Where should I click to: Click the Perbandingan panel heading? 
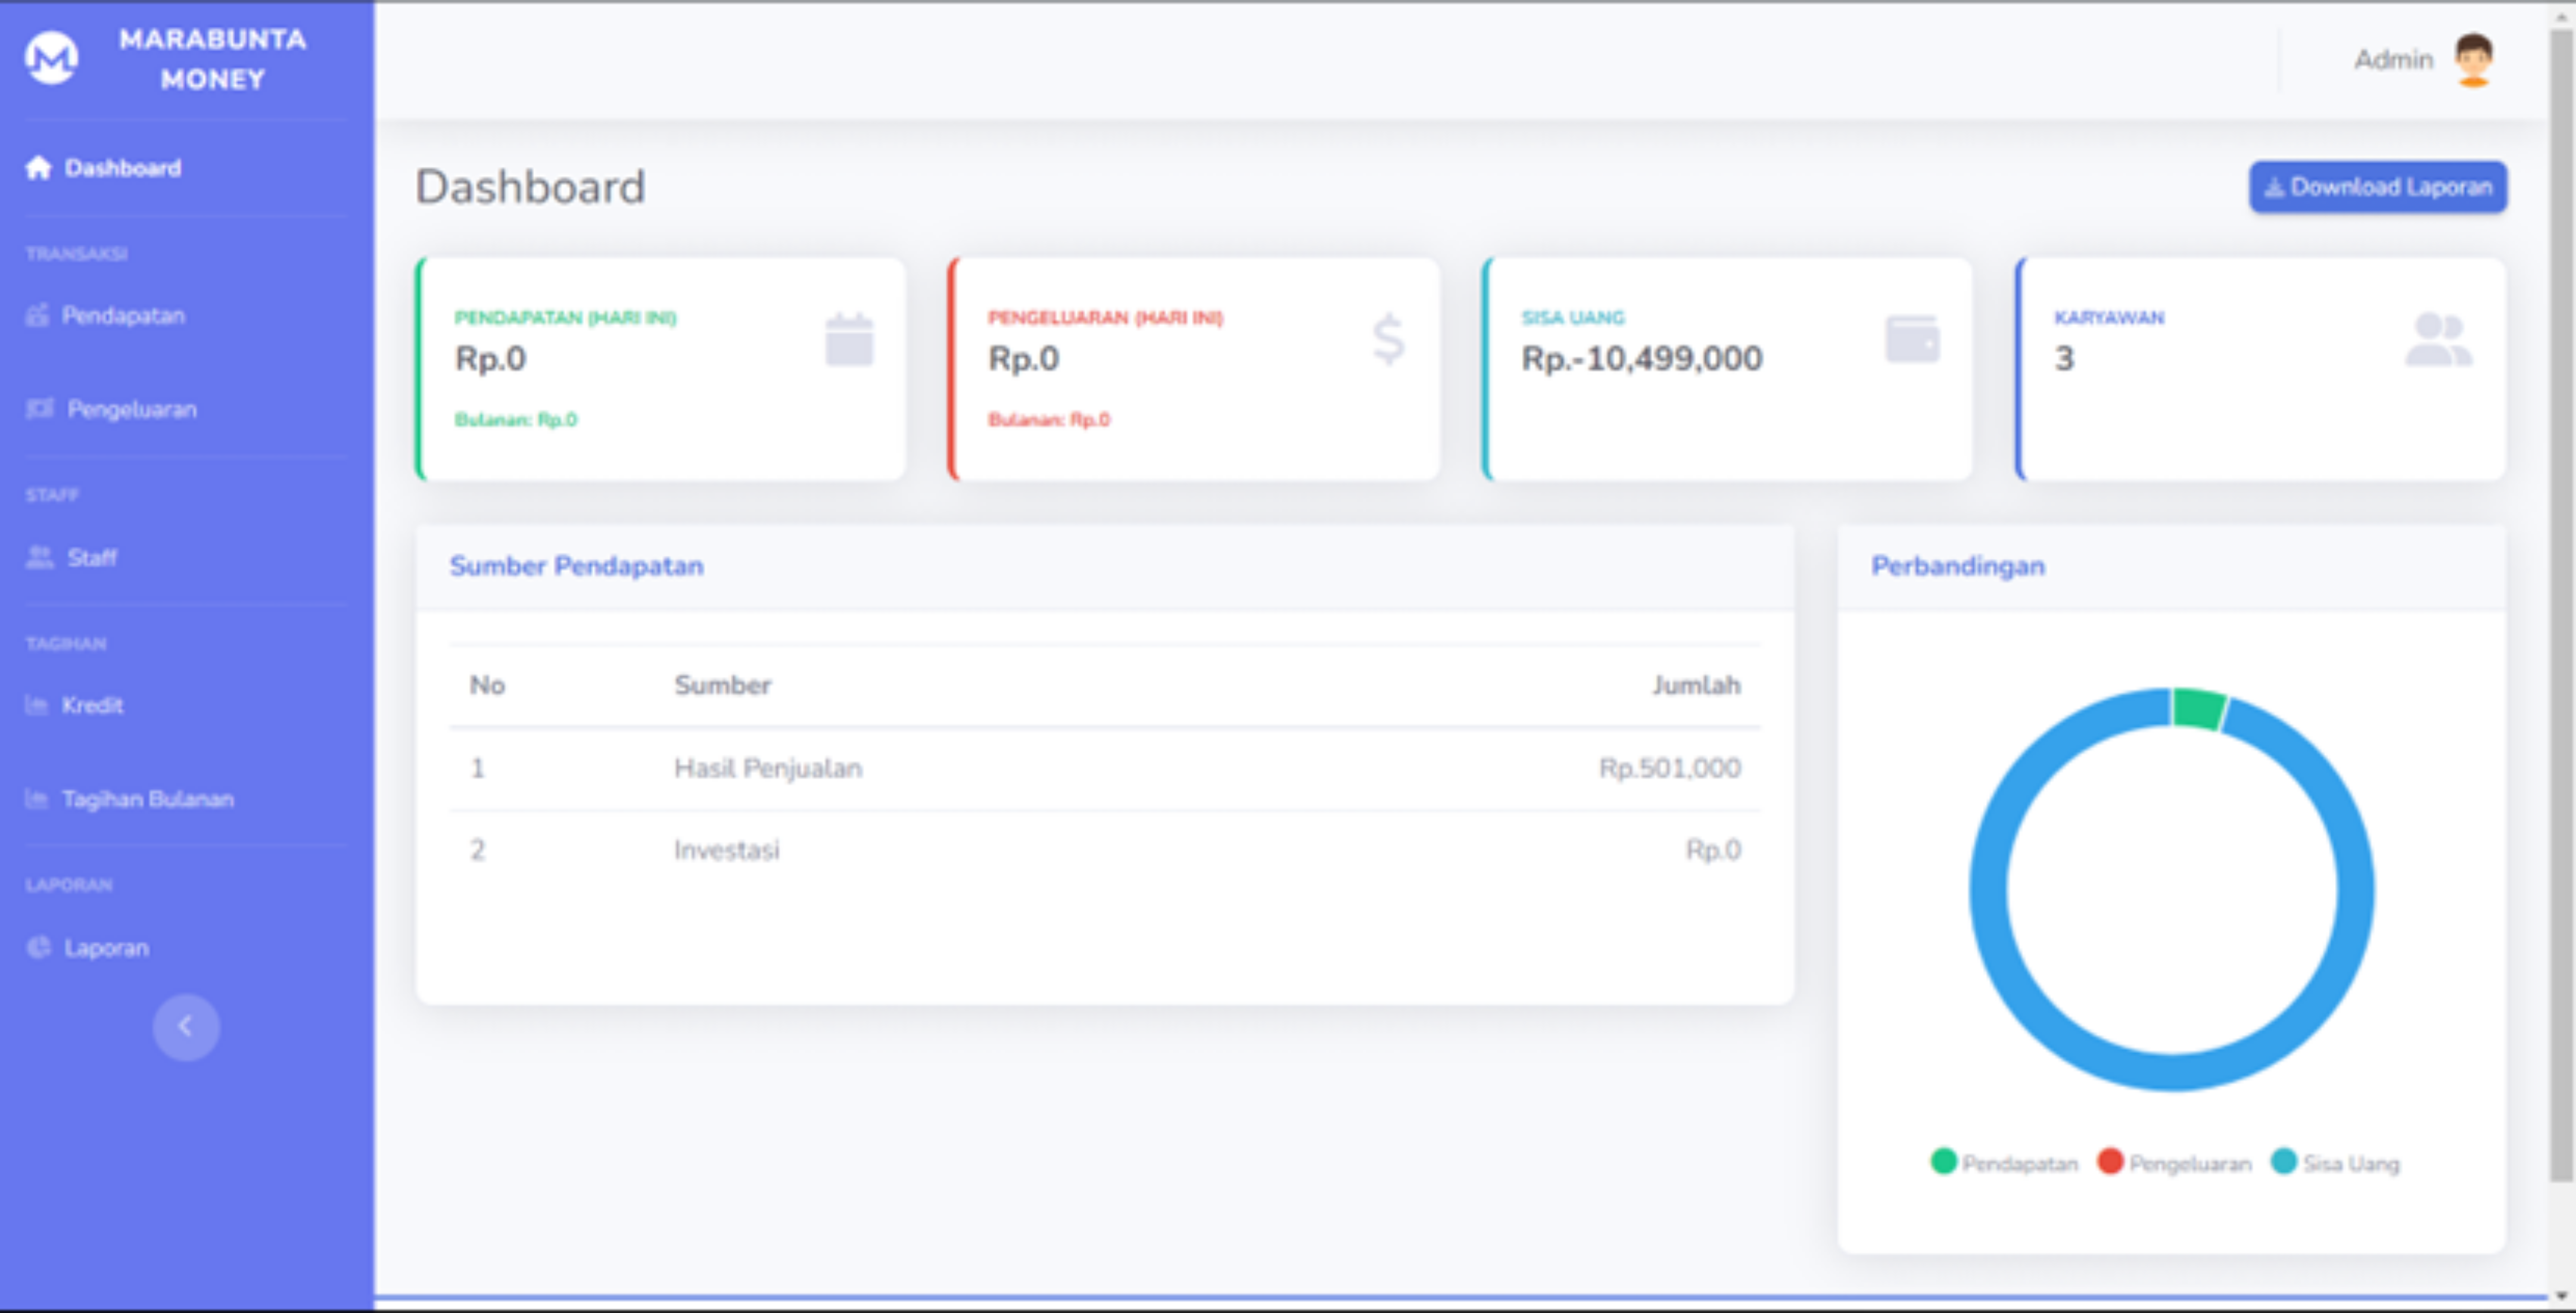[1957, 566]
